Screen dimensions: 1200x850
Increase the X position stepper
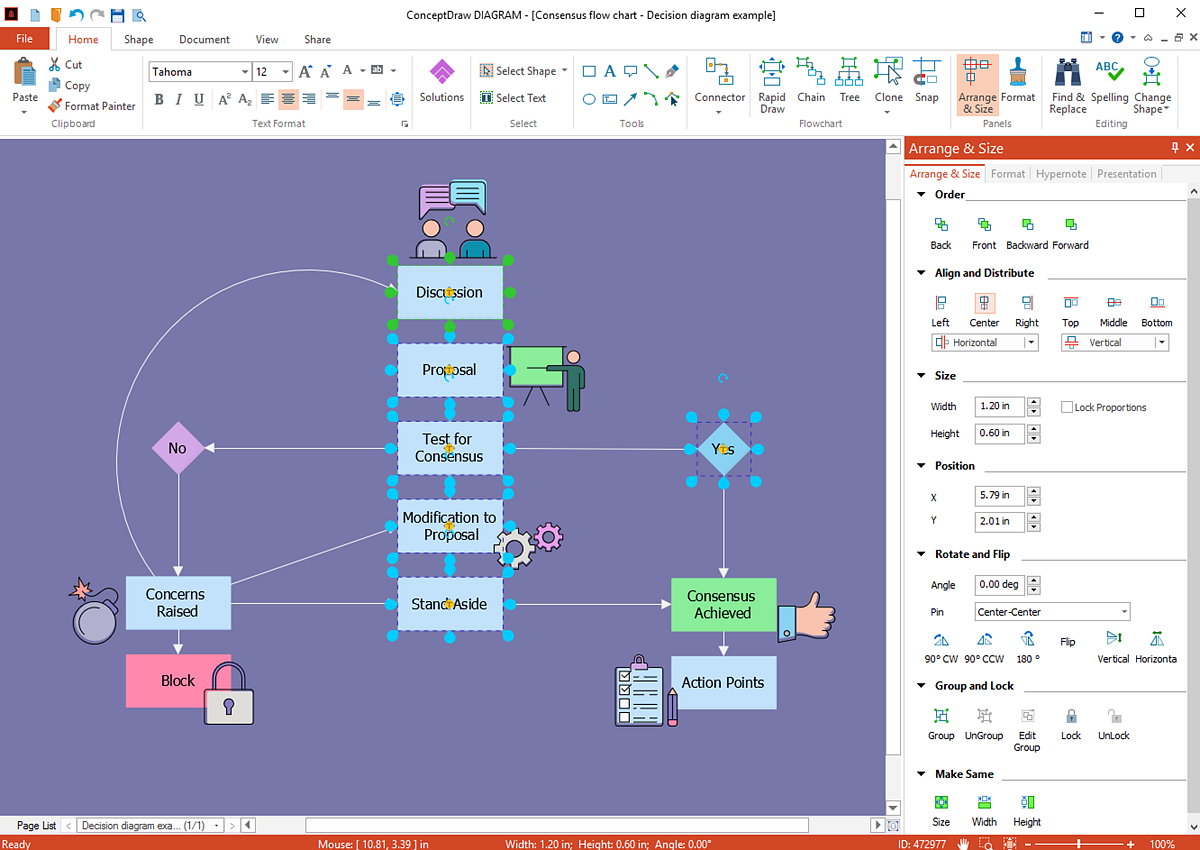click(1034, 491)
